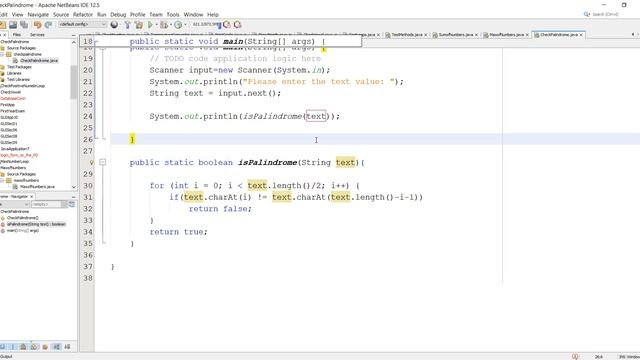This screenshot has height=360, width=640.
Task: Collapse the isPalindrome method fold marker
Action: pyautogui.click(x=102, y=162)
